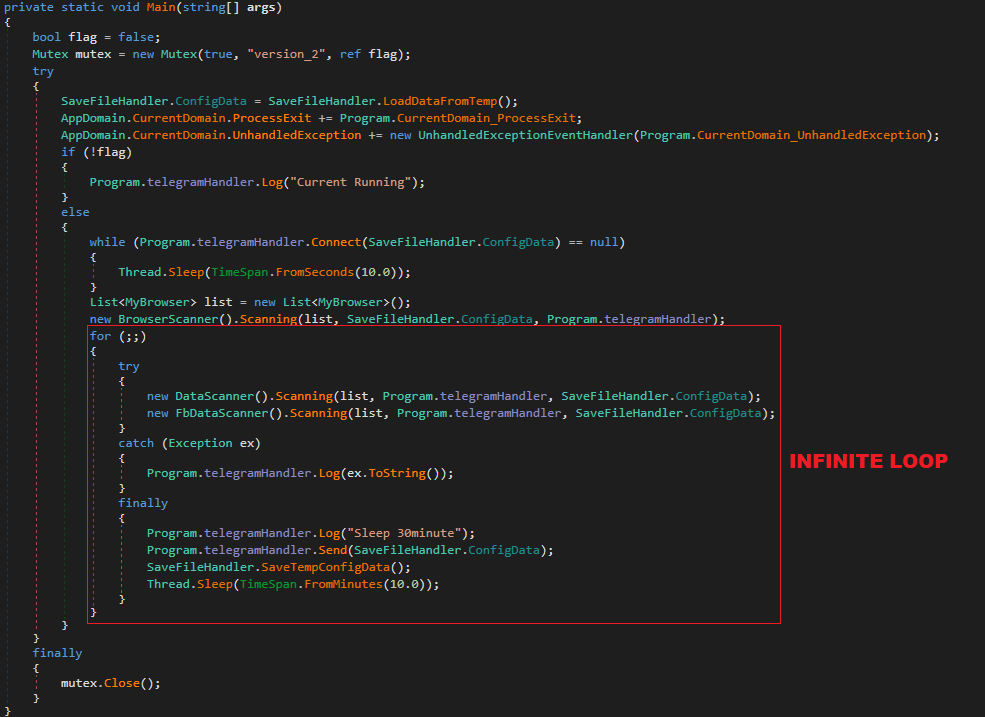Select the false literal
Image resolution: width=985 pixels, height=717 pixels.
click(x=136, y=37)
